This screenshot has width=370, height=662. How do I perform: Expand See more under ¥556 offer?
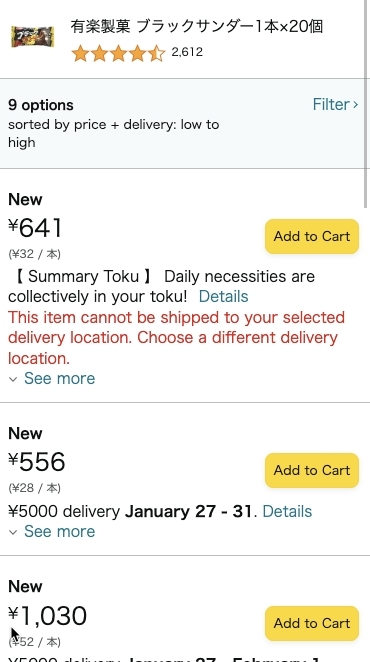coord(59,531)
